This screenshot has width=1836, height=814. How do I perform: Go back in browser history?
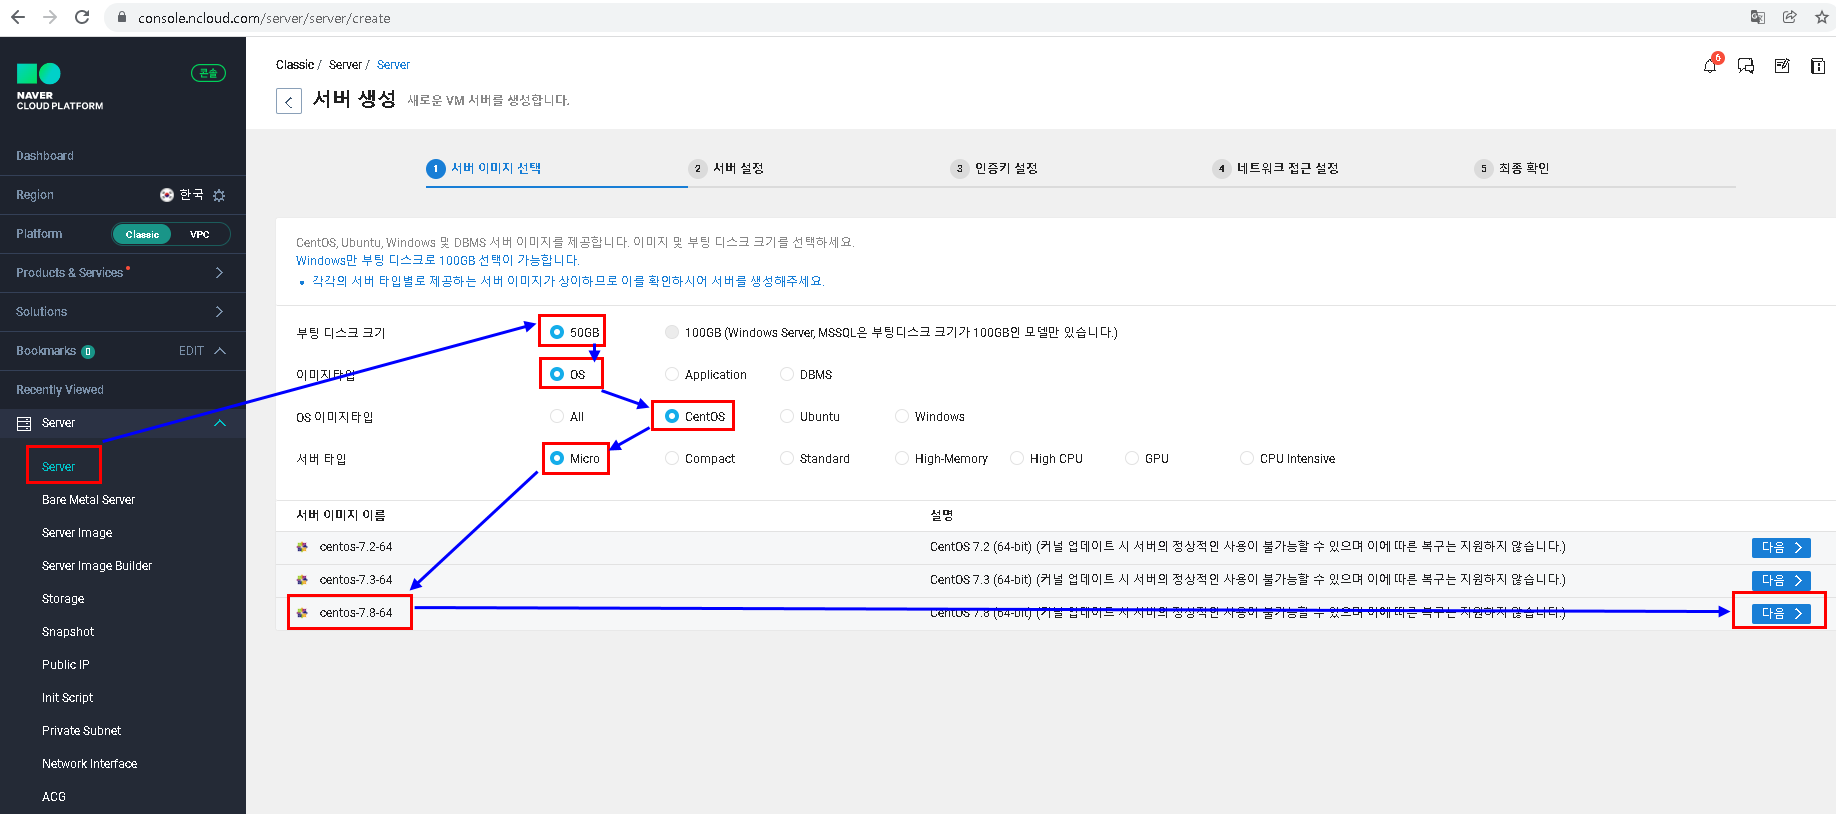coord(17,17)
